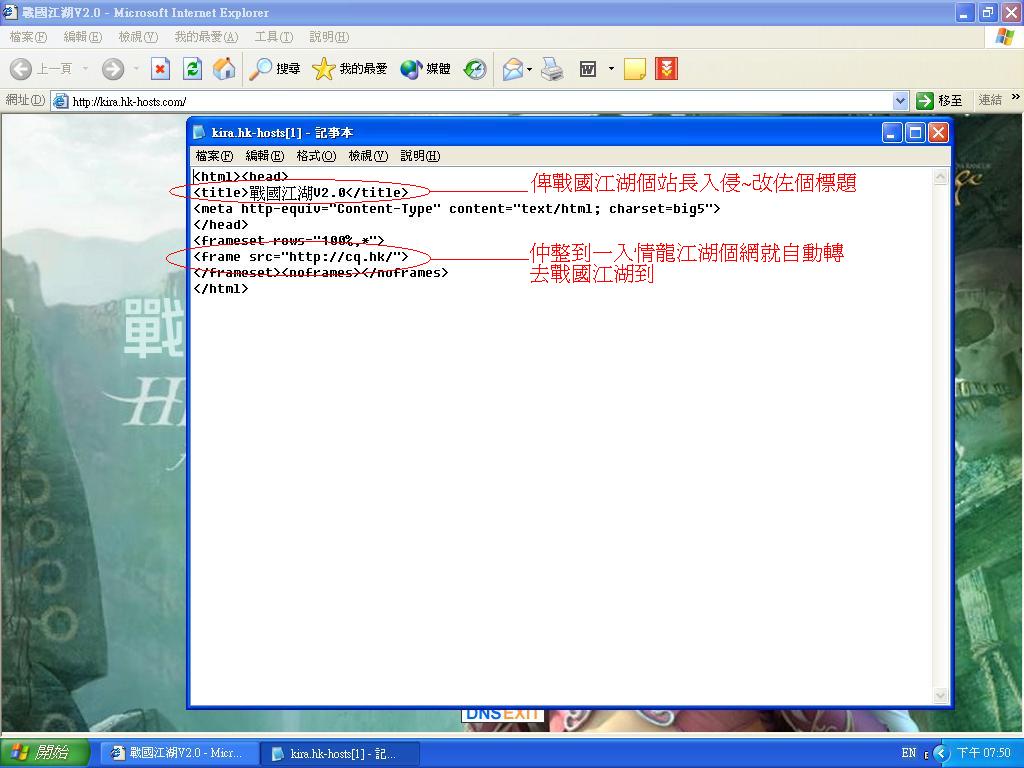Click Notepad scrollbar up arrow
This screenshot has height=768, width=1024.
[x=940, y=177]
